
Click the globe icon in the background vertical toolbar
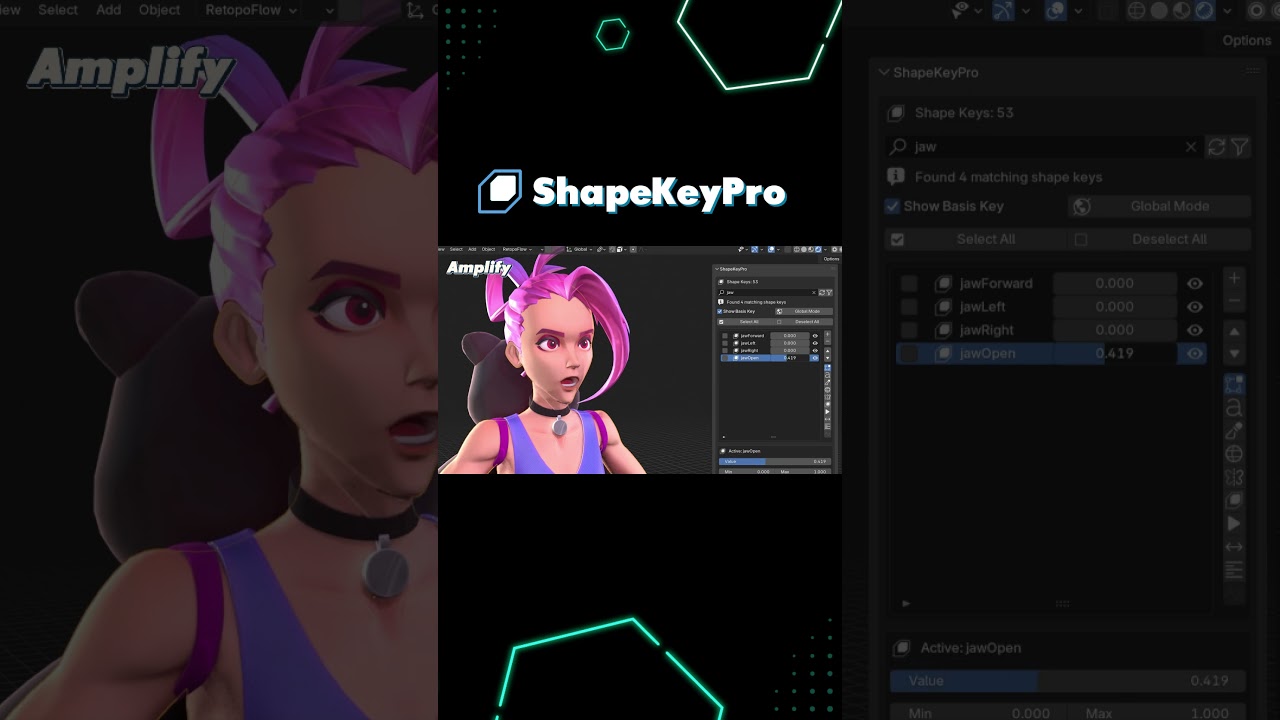[1234, 454]
